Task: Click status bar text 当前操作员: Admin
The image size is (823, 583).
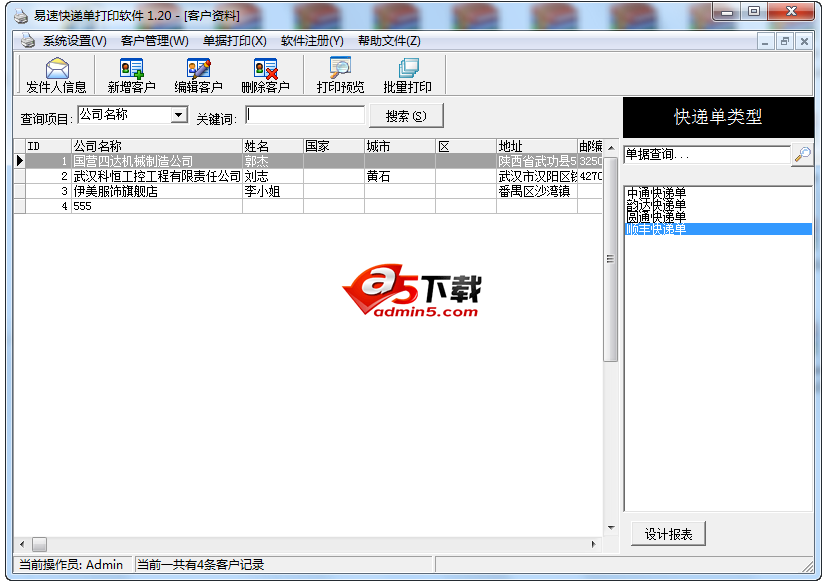Action: 71,565
